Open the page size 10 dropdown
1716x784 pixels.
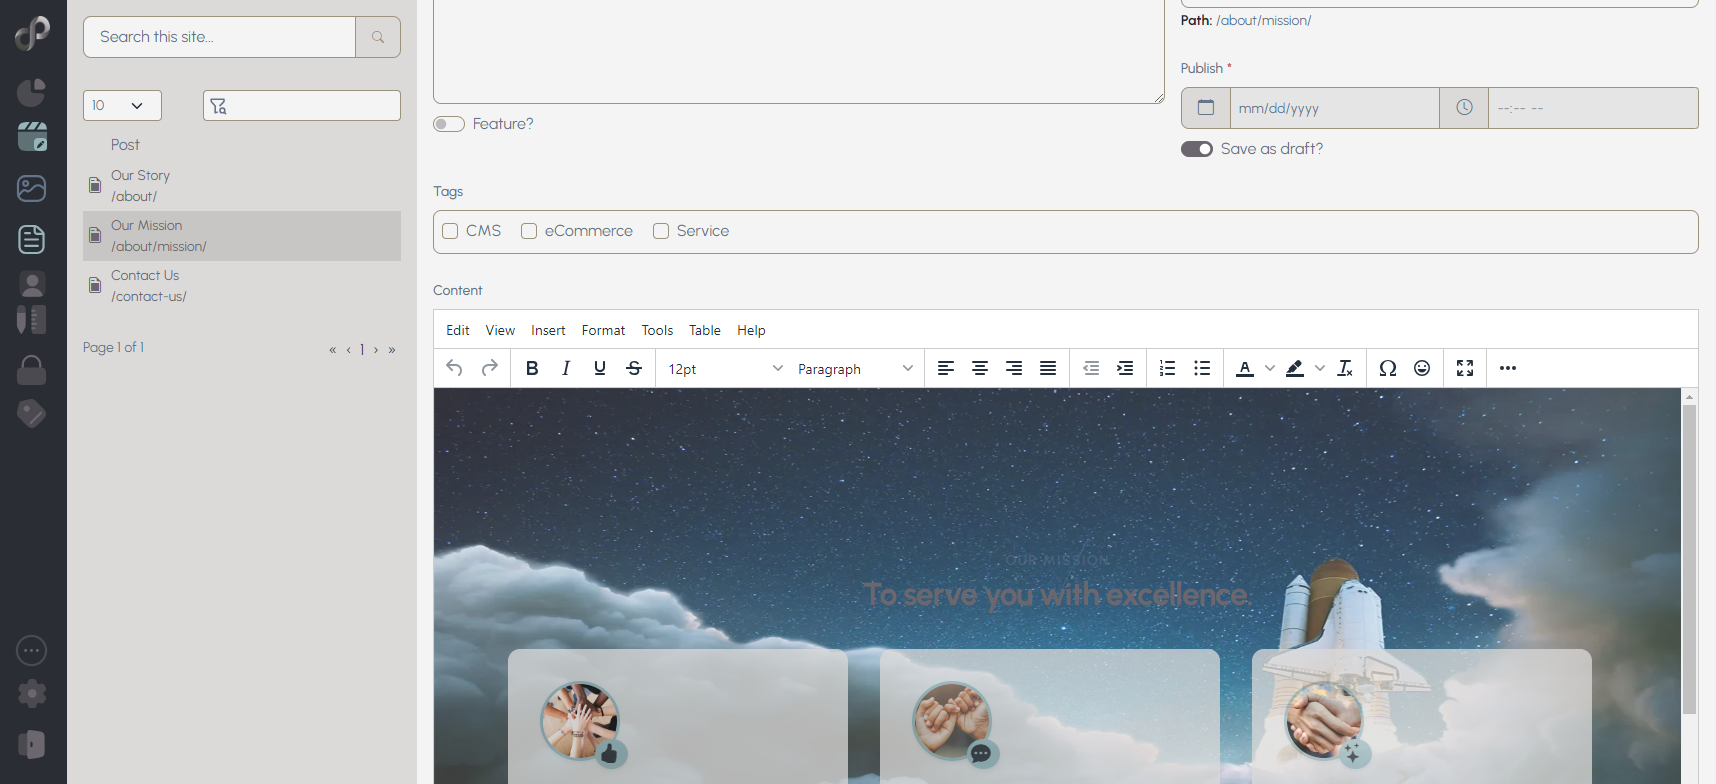[x=122, y=105]
